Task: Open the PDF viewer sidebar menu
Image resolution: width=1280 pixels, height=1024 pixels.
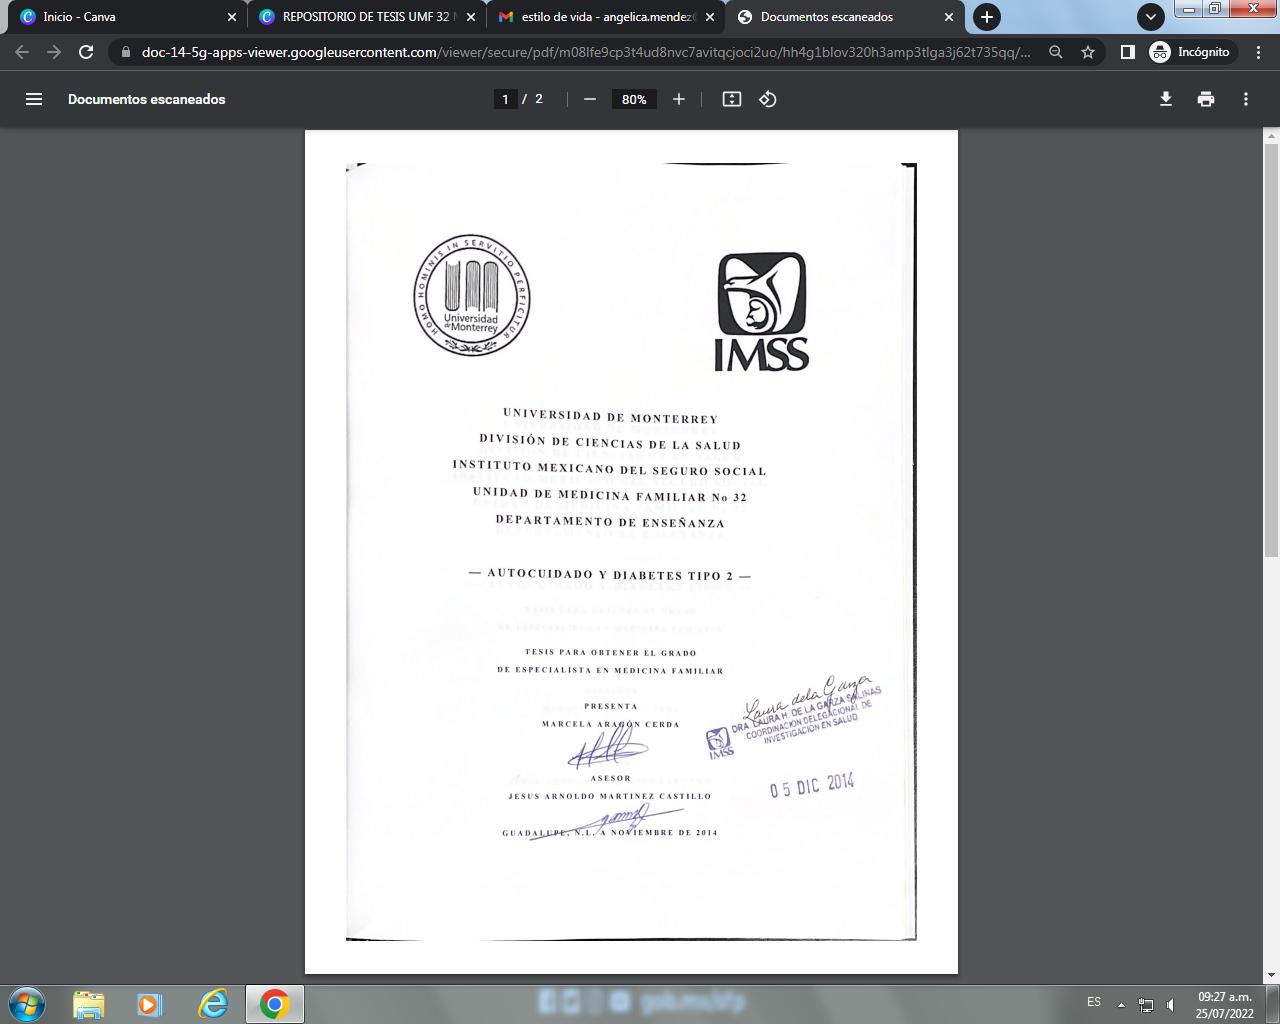Action: click(34, 99)
